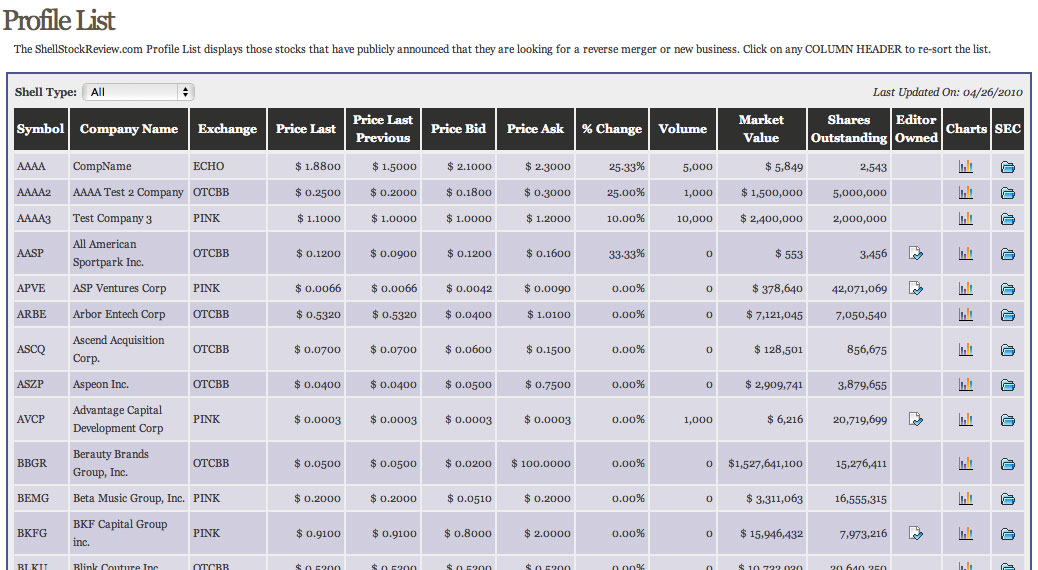Viewport: 1038px width, 570px height.
Task: Open SEC folder for AVCP
Action: (1008, 420)
